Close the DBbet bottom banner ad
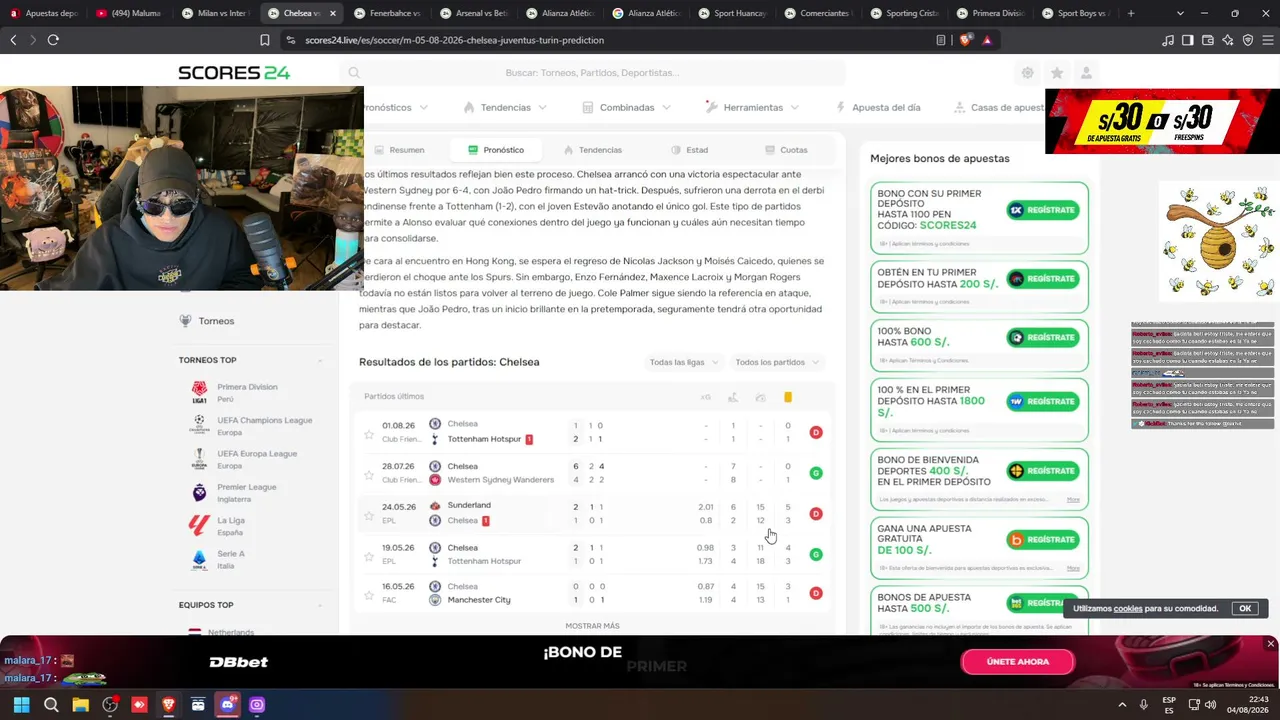The width and height of the screenshot is (1280, 720). pyautogui.click(x=1271, y=644)
